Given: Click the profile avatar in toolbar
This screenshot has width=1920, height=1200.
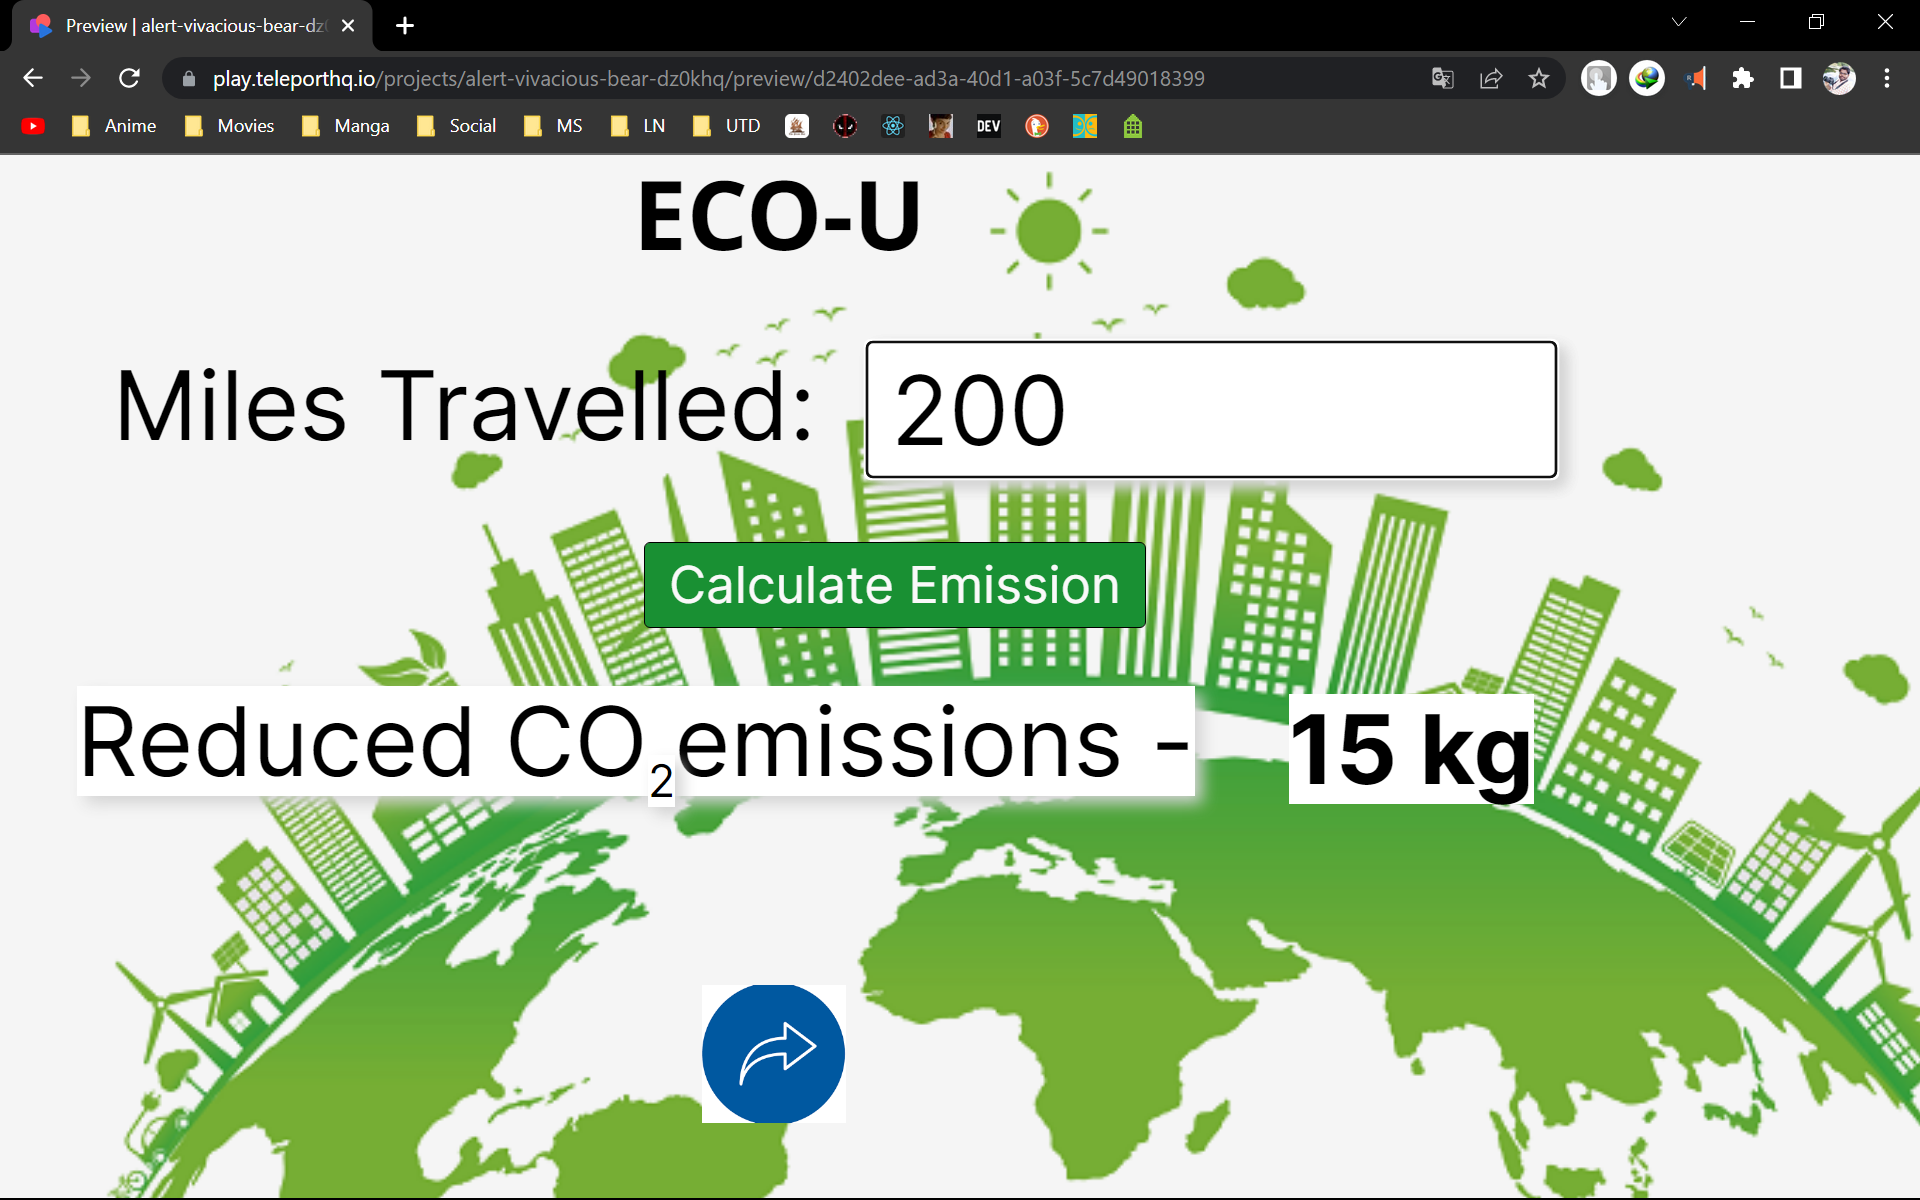Looking at the screenshot, I should pos(1838,78).
